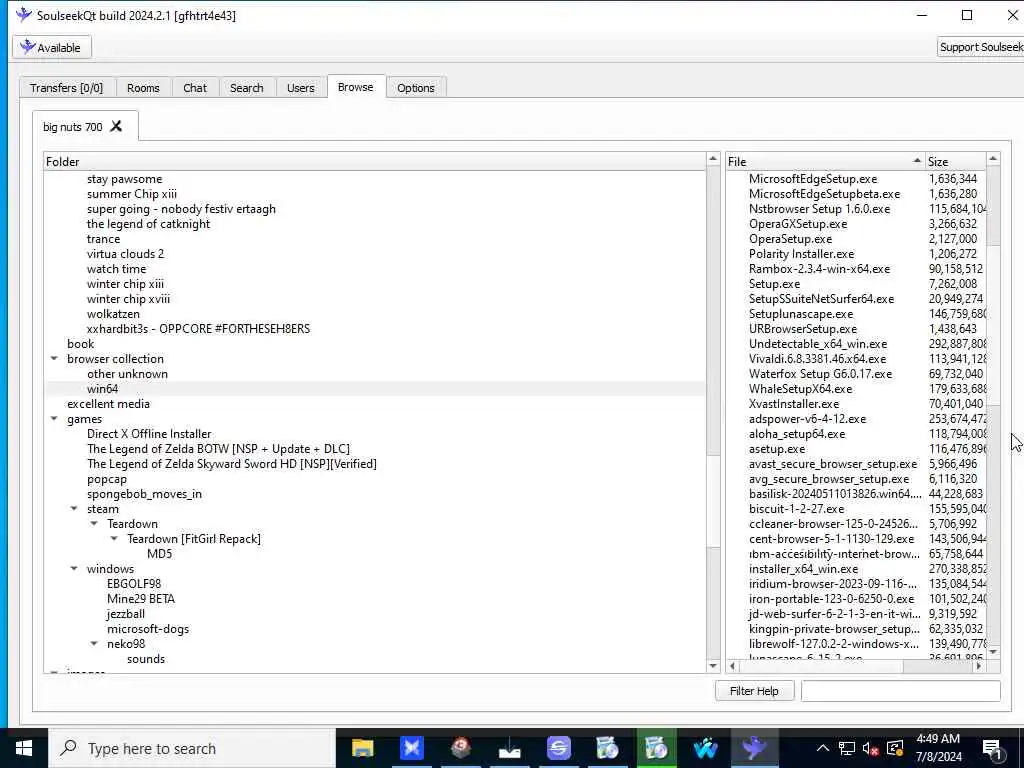Screen dimensions: 1024x768
Task: Select Direct X Offline Installer folder
Action: (149, 434)
